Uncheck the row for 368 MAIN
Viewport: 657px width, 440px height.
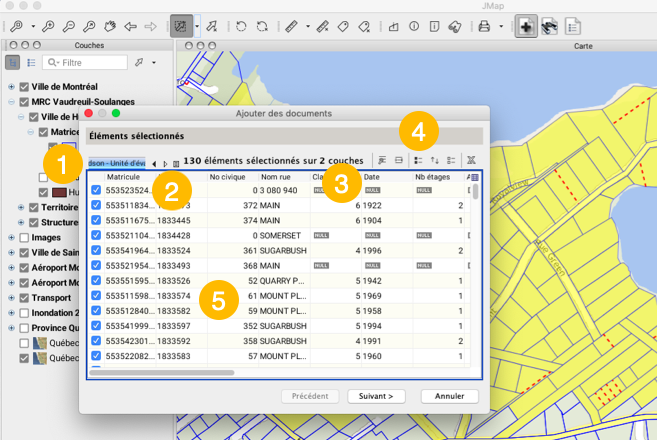coord(96,266)
